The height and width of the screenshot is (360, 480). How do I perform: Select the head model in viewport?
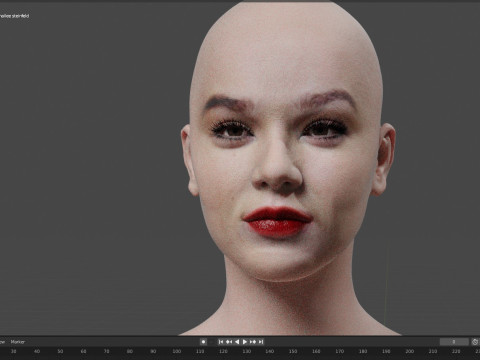[287, 167]
